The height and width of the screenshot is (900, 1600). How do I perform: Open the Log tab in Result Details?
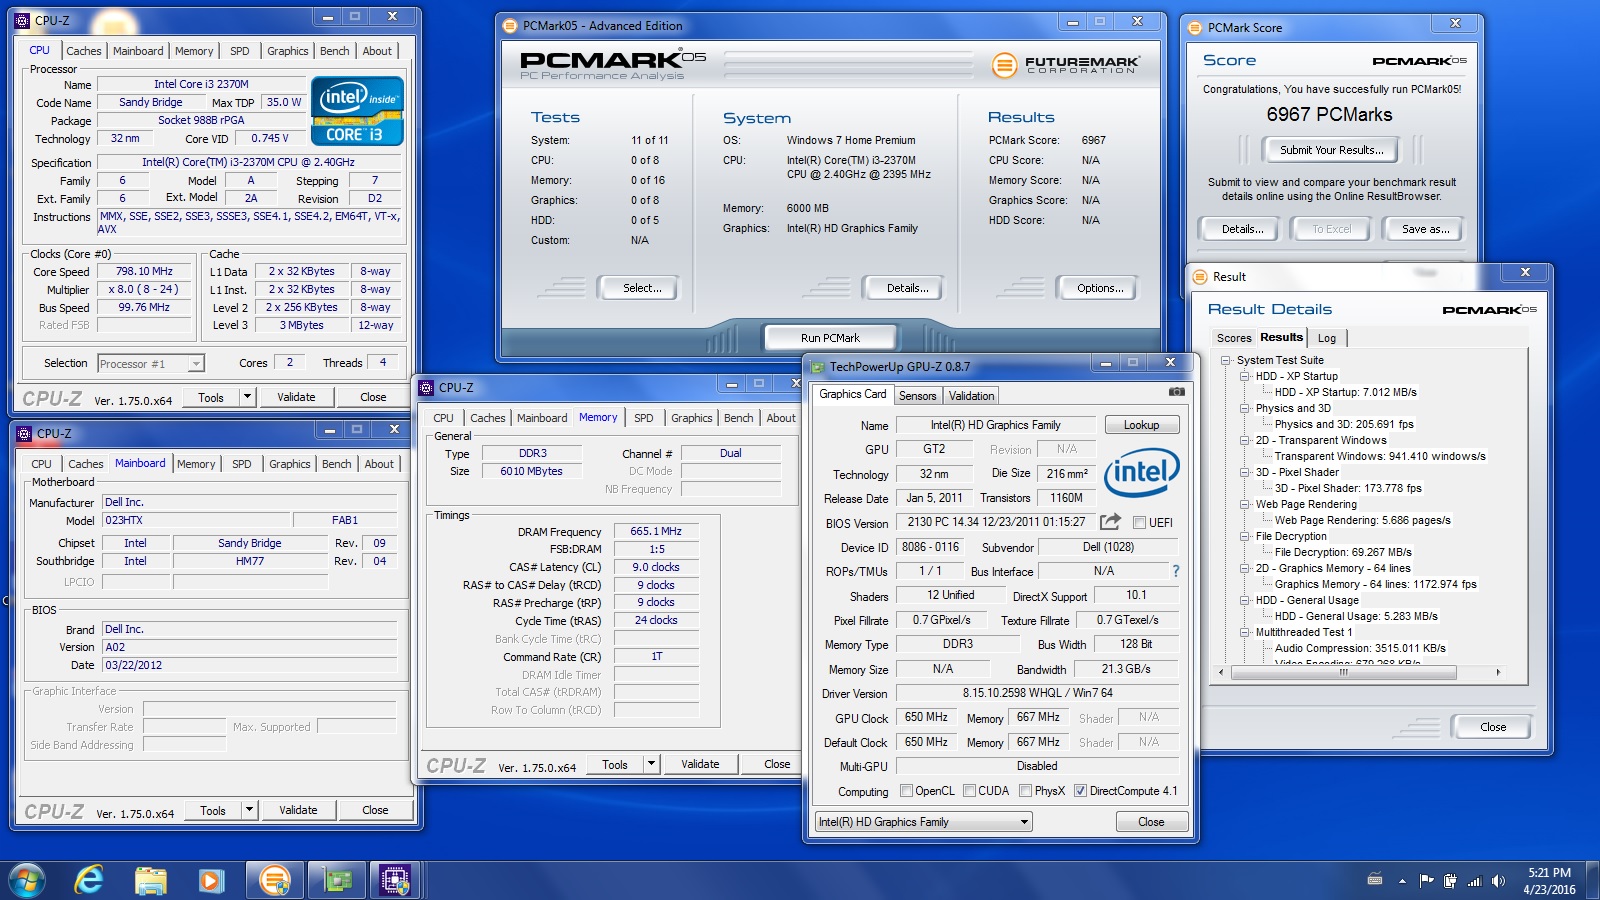[1327, 338]
